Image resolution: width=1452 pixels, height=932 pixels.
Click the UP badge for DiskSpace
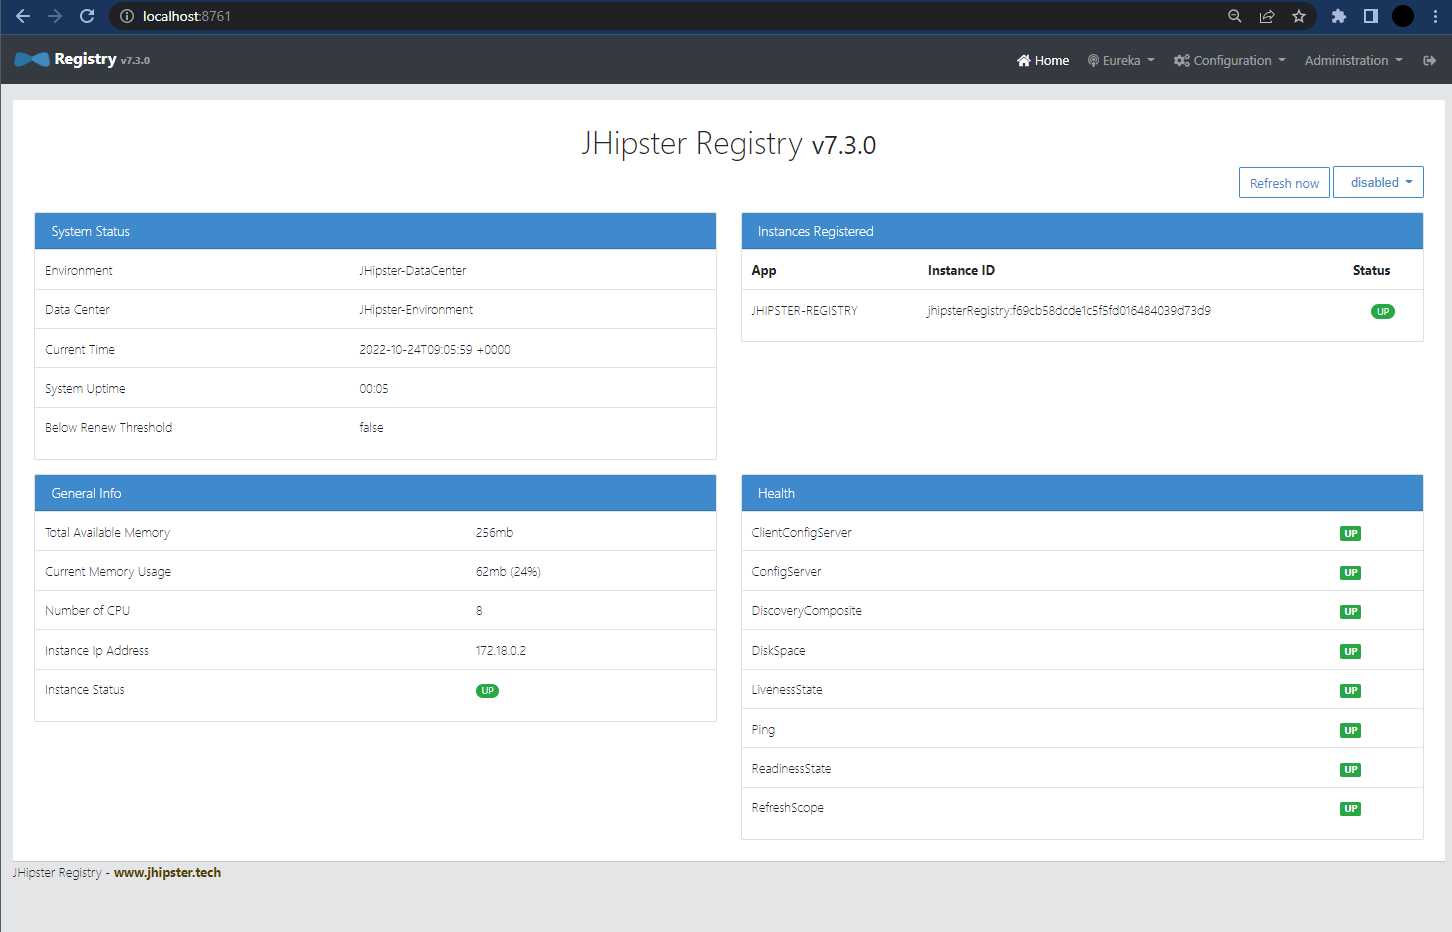pyautogui.click(x=1350, y=652)
